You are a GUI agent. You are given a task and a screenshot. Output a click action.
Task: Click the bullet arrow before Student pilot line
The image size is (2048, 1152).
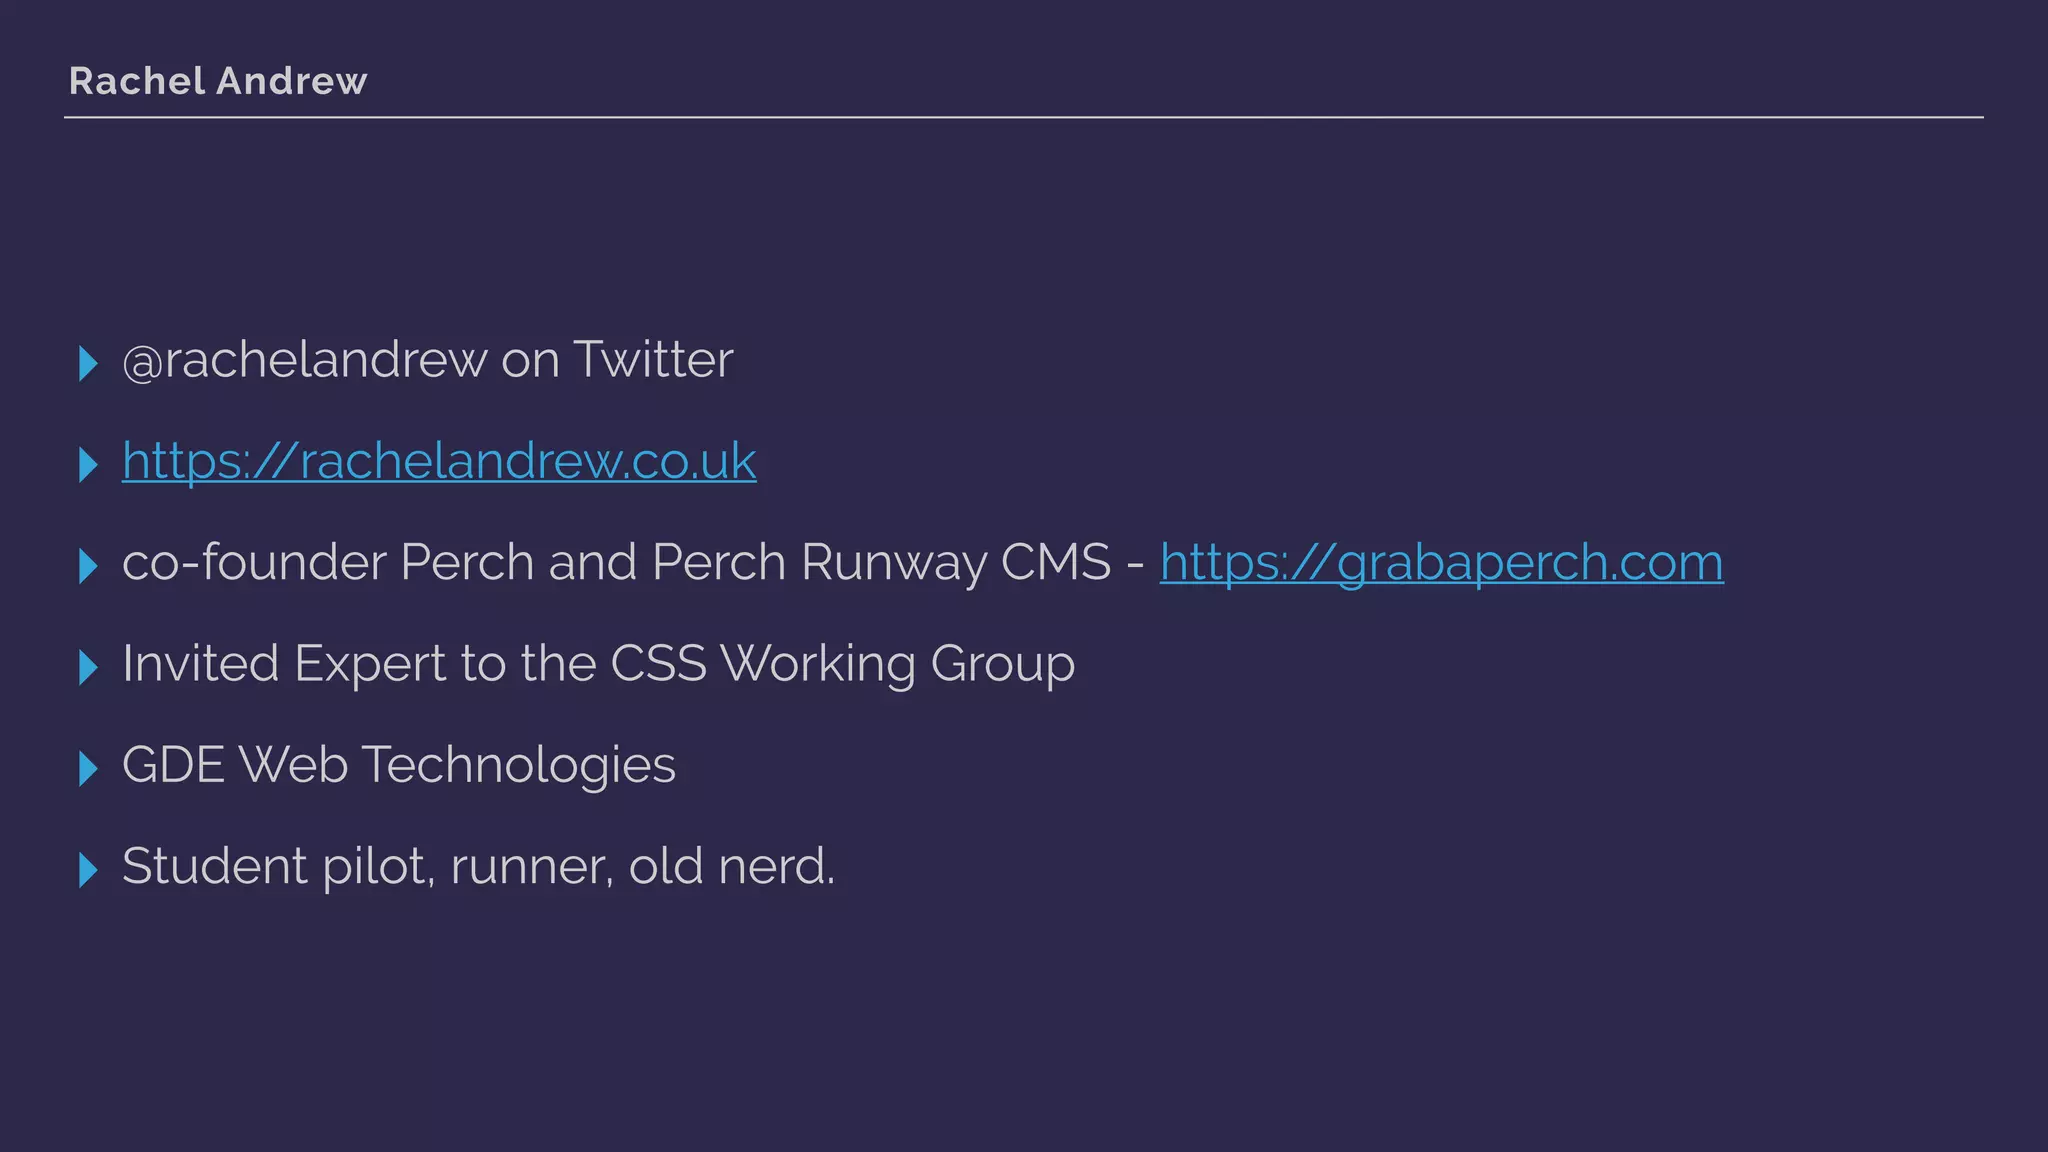tap(88, 869)
